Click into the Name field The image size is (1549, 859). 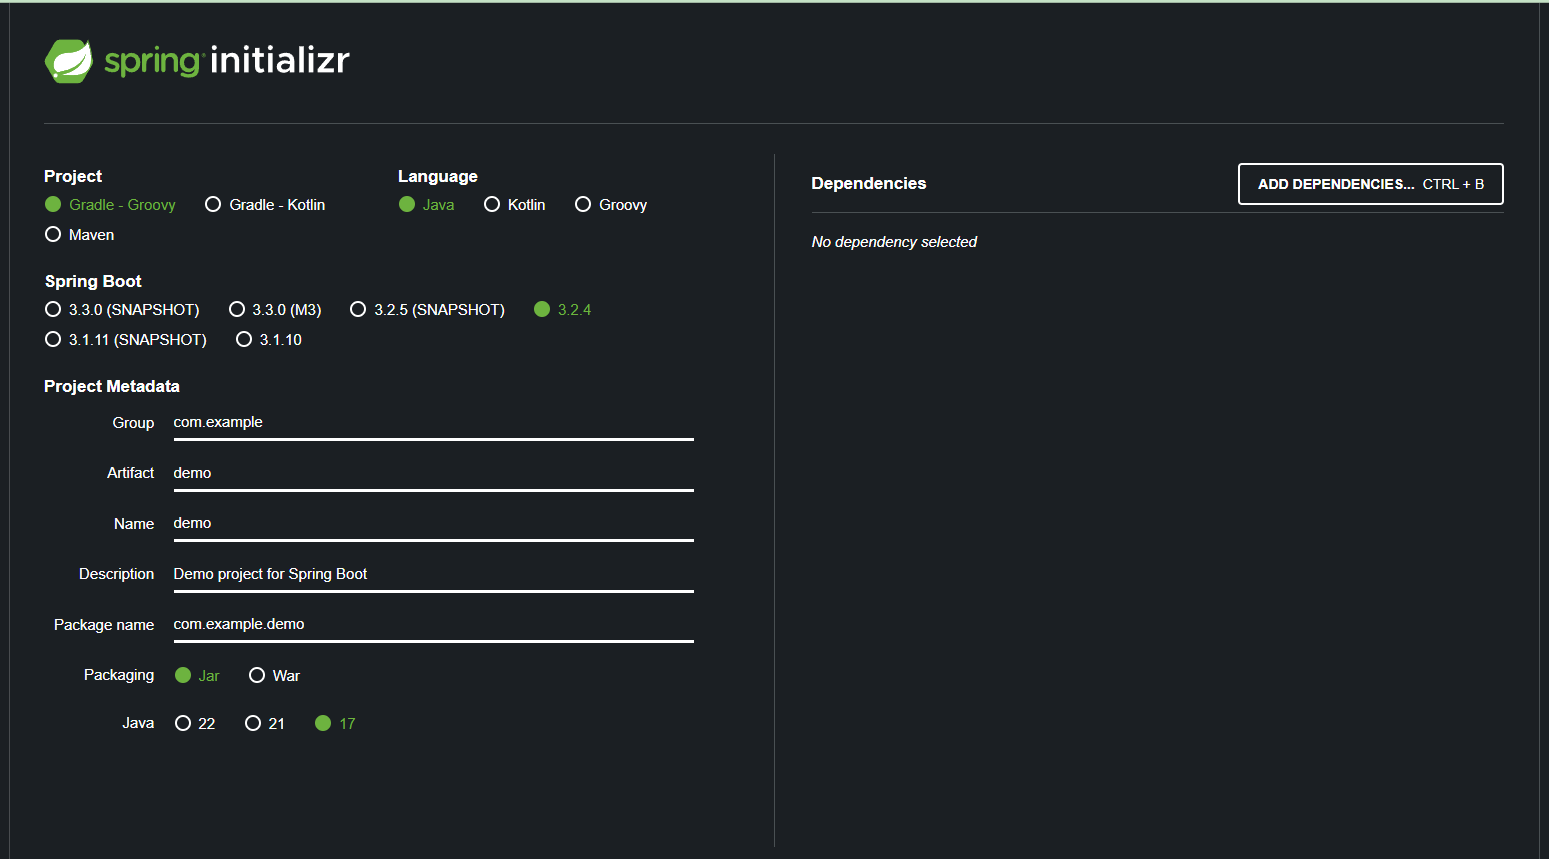pos(434,523)
